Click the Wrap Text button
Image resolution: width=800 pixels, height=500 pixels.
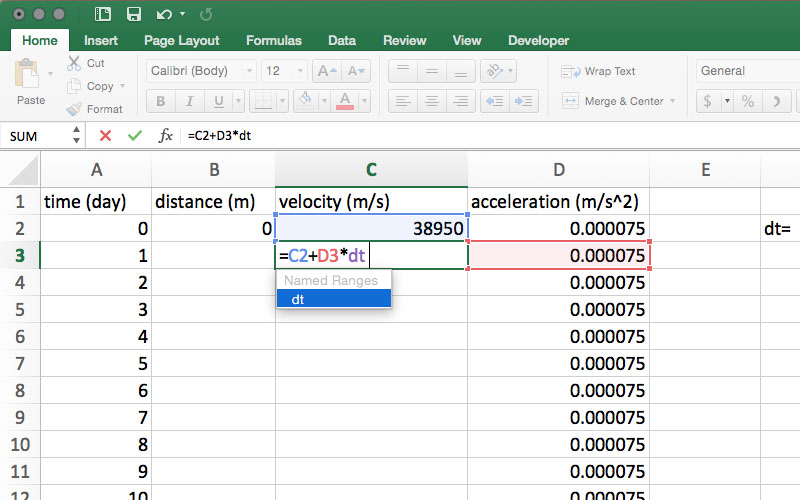pyautogui.click(x=599, y=71)
